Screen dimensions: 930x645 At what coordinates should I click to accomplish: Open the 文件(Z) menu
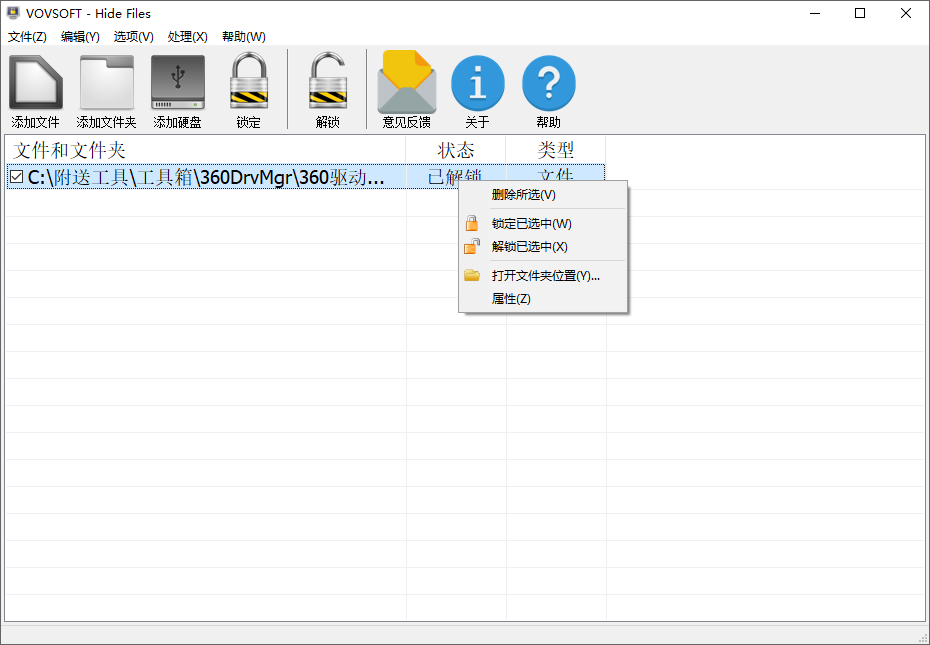tap(27, 36)
